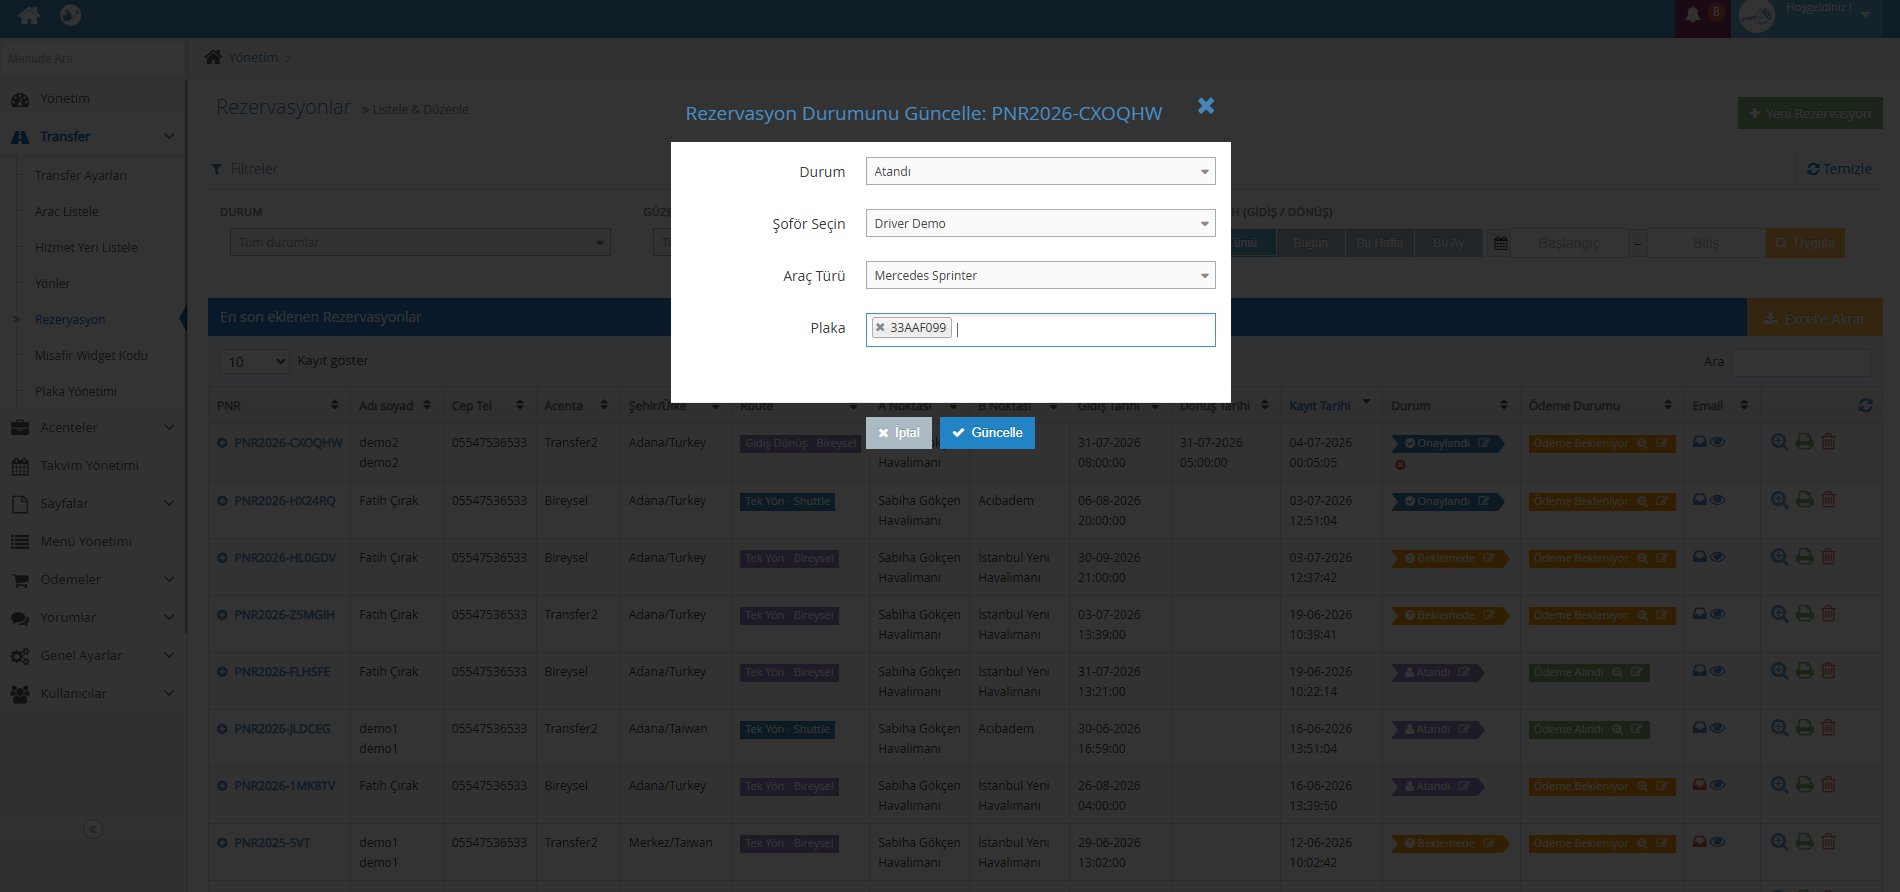Viewport: 1900px width, 892px height.
Task: Sort the table by PNR column
Action: (x=277, y=406)
